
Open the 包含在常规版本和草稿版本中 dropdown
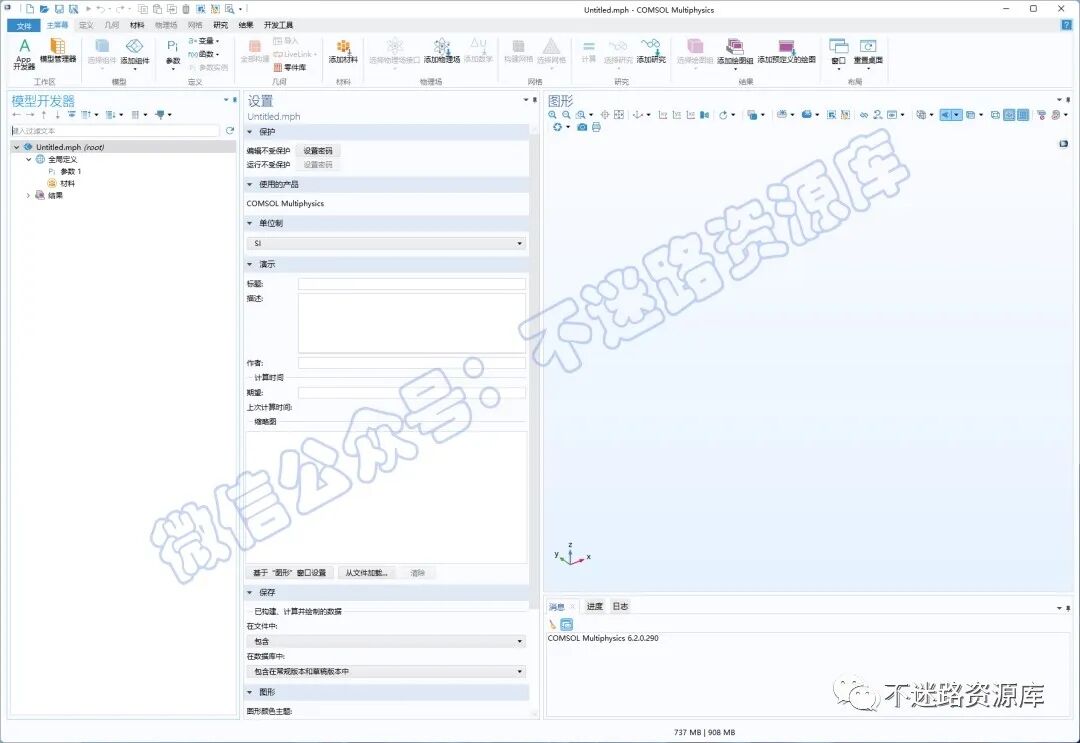pyautogui.click(x=386, y=671)
